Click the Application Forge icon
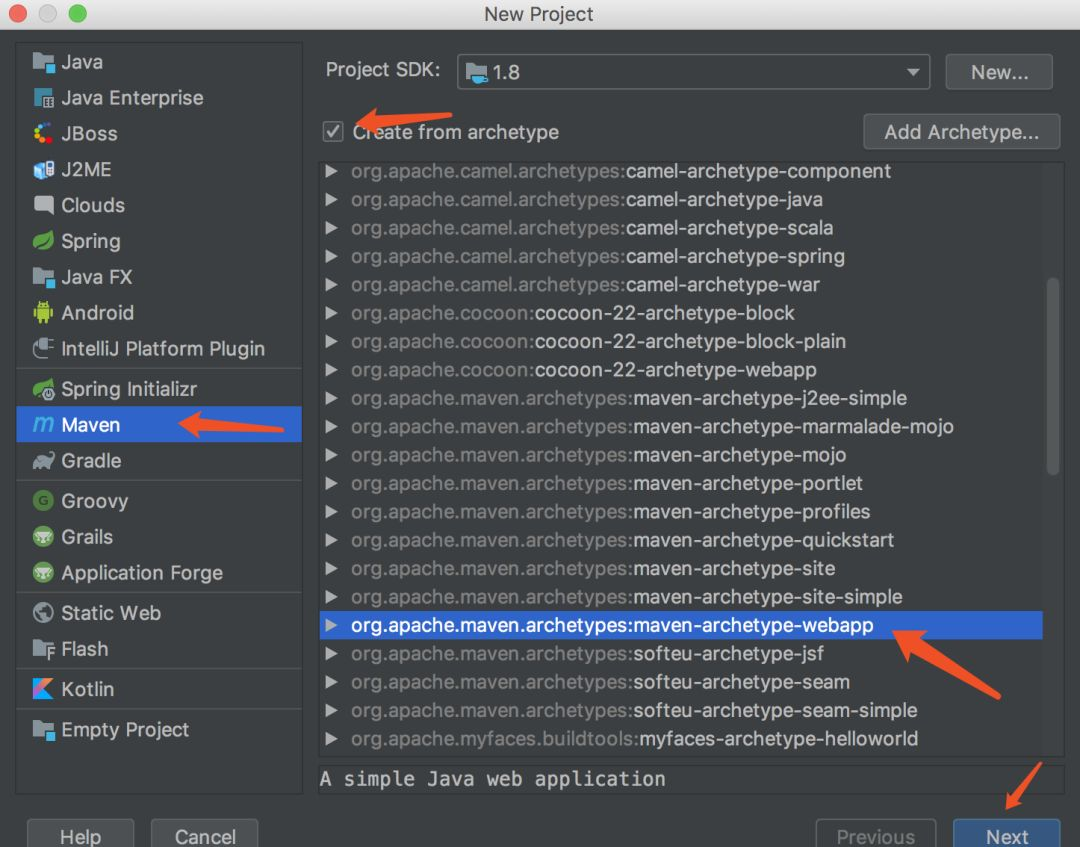The height and width of the screenshot is (847, 1080). (x=43, y=572)
